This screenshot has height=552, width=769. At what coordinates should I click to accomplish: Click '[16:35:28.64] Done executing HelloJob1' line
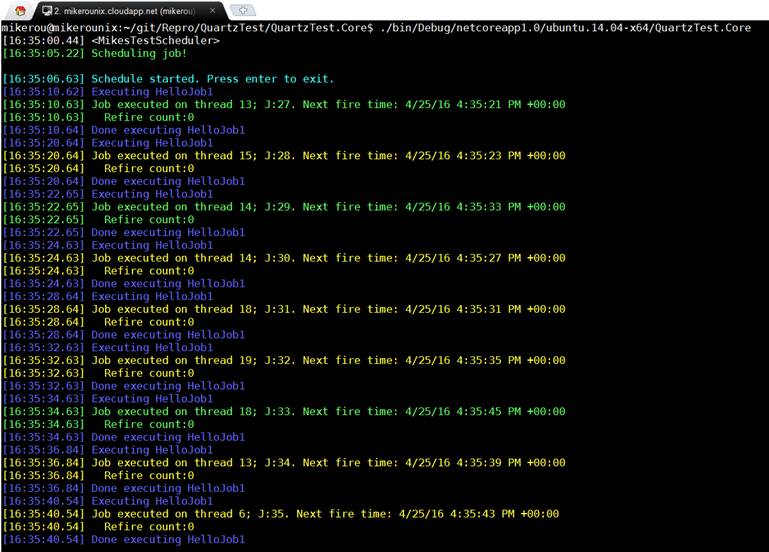[124, 334]
